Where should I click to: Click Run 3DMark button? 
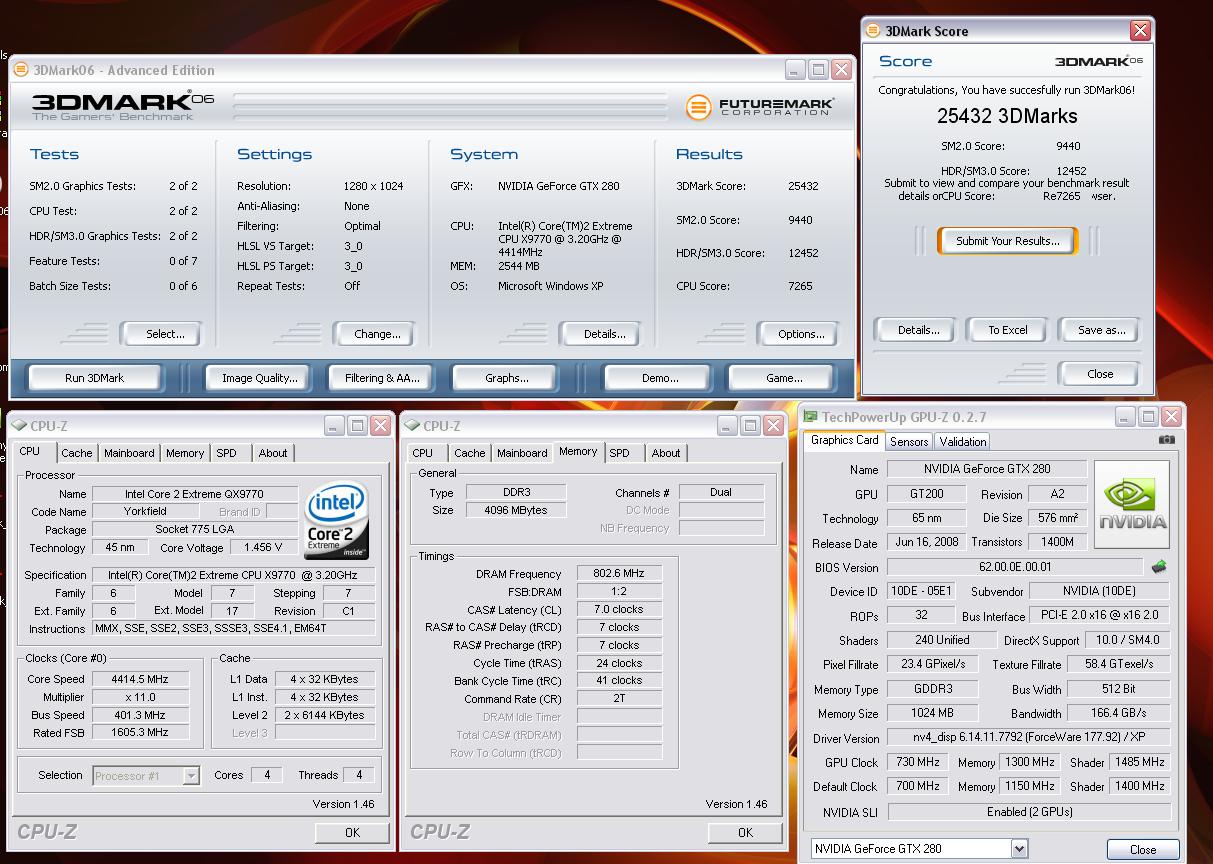tap(95, 378)
